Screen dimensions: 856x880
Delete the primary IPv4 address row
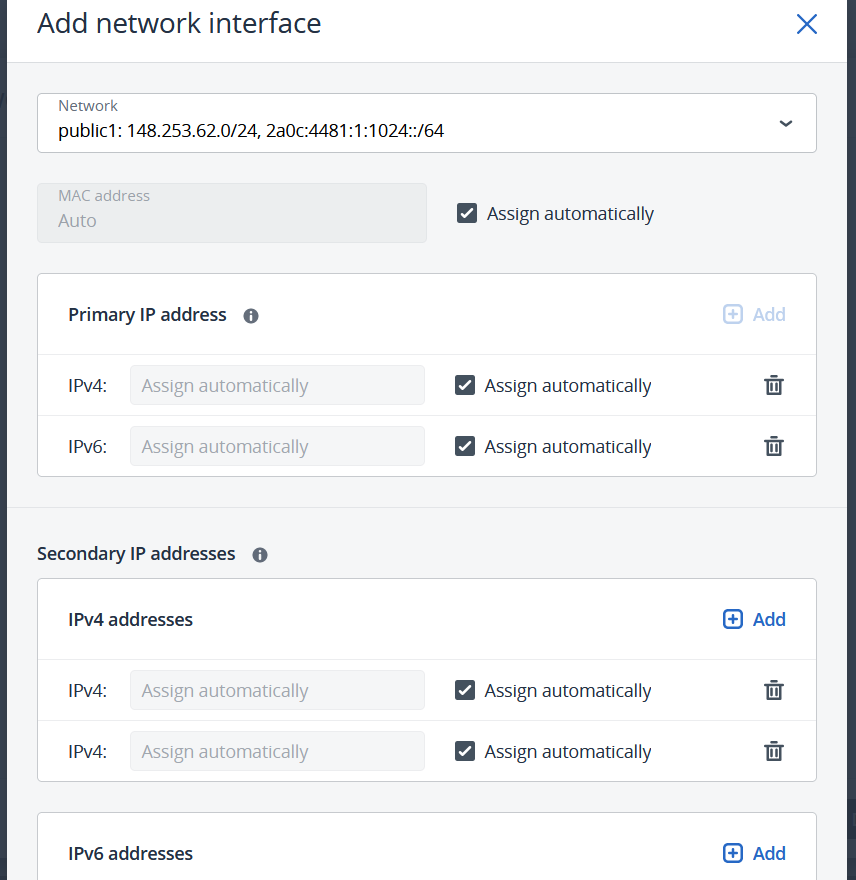coord(773,386)
